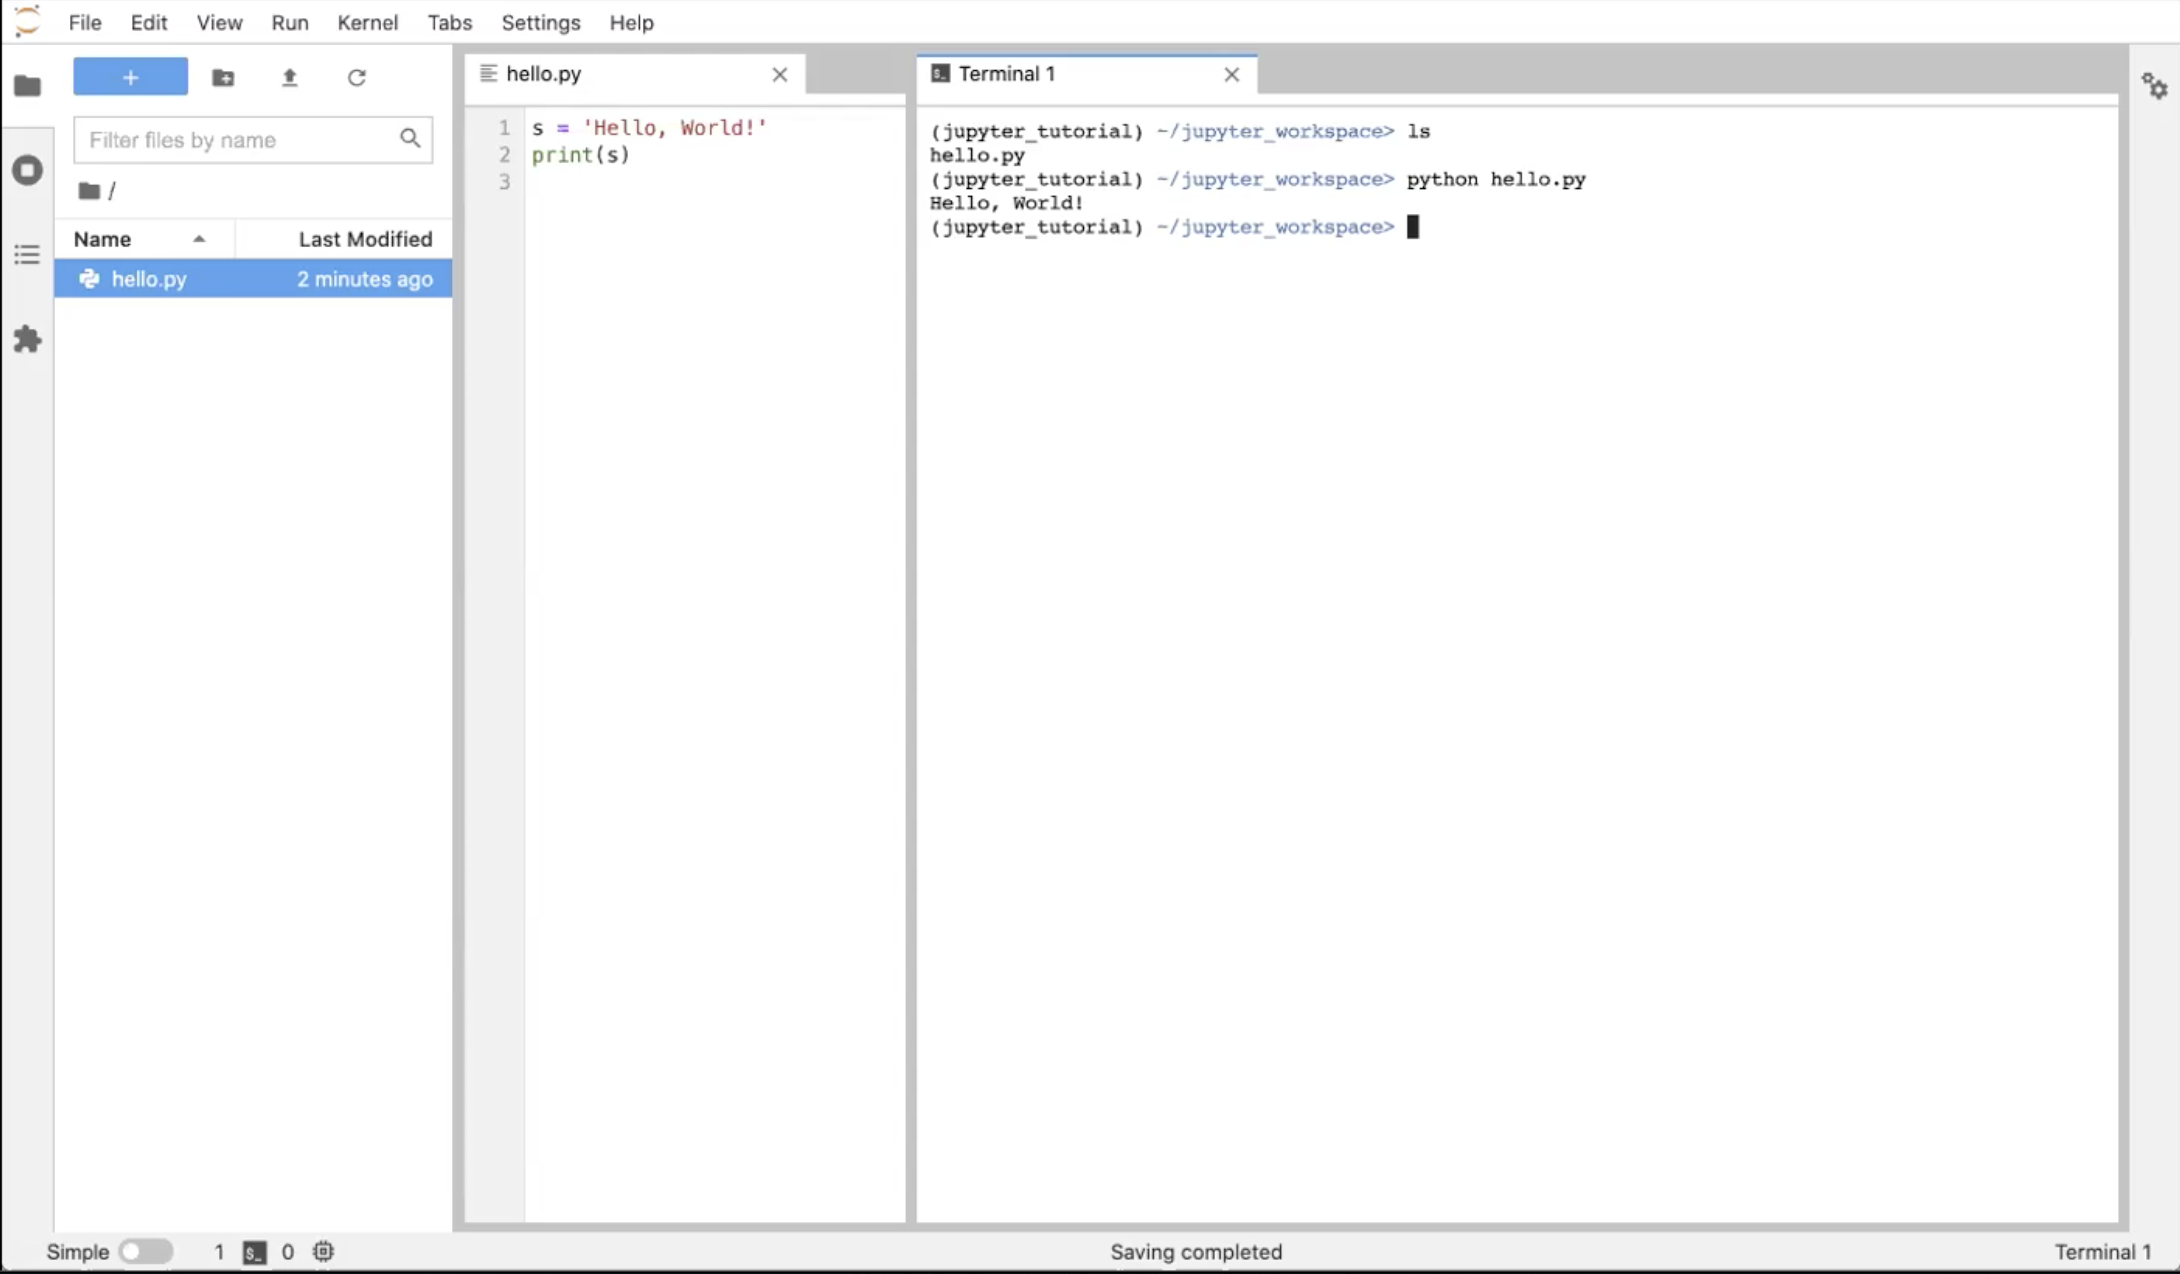Open the extension manager puzzle icon
The width and height of the screenshot is (2180, 1274).
27,340
